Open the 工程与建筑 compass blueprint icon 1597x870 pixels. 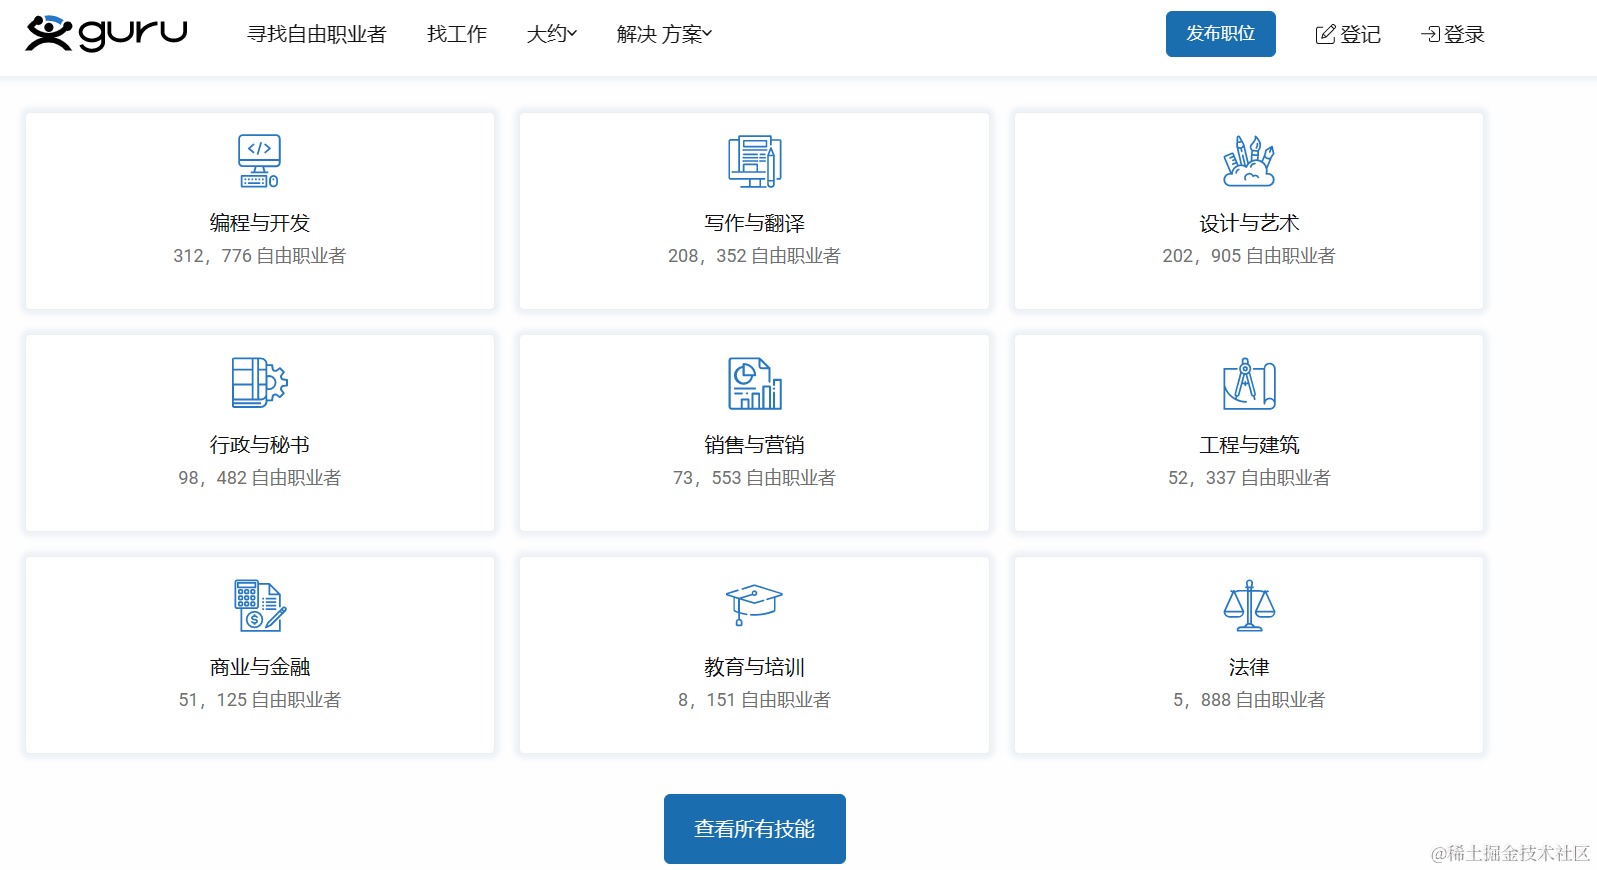tap(1249, 383)
